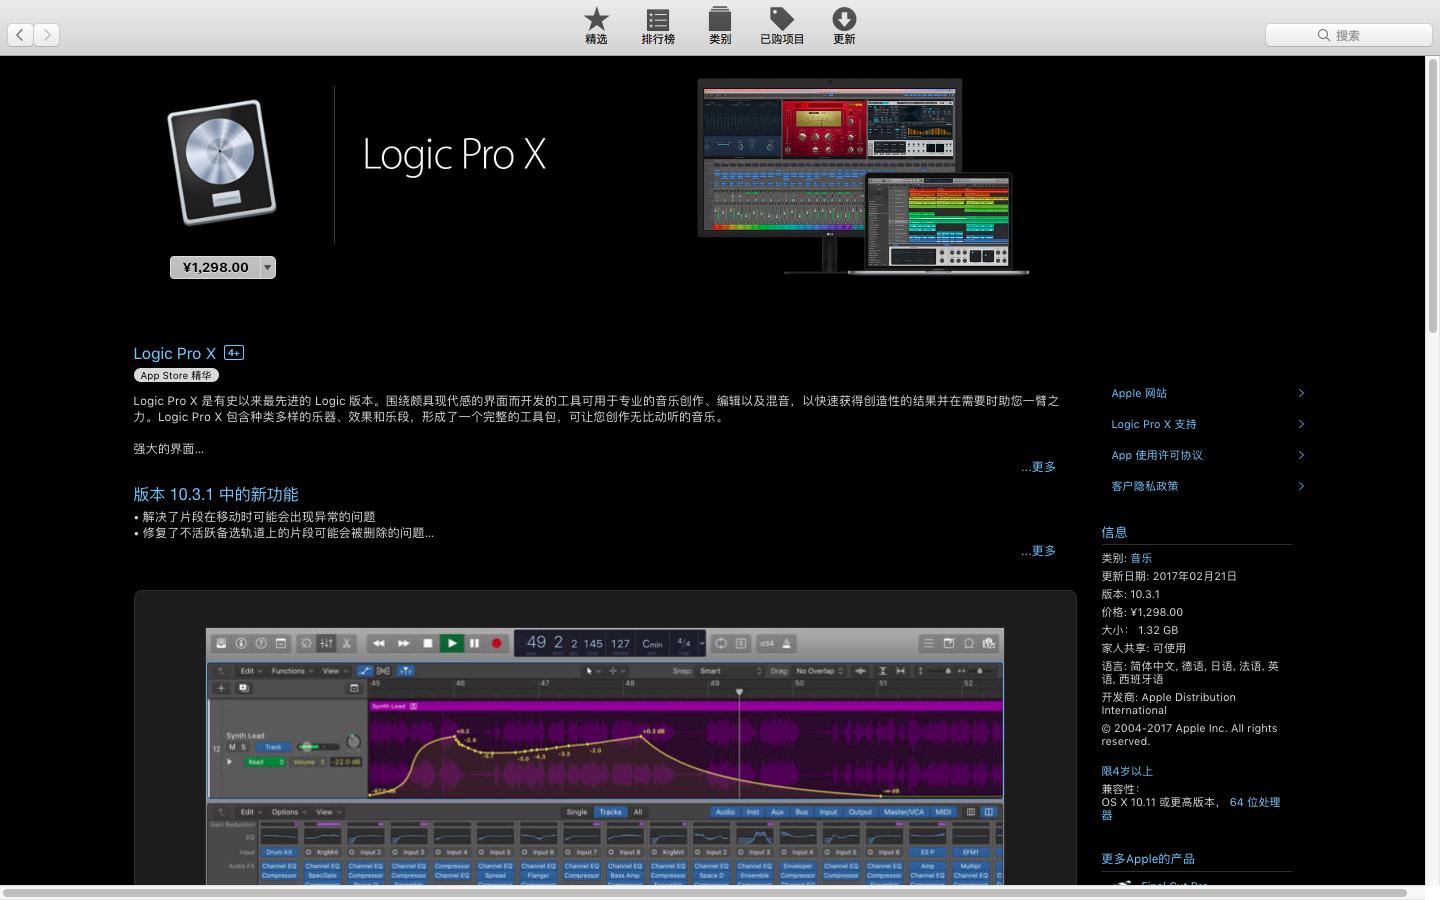Open the 客户隐私政策 link
Image resolution: width=1440 pixels, height=900 pixels.
[x=1144, y=486]
